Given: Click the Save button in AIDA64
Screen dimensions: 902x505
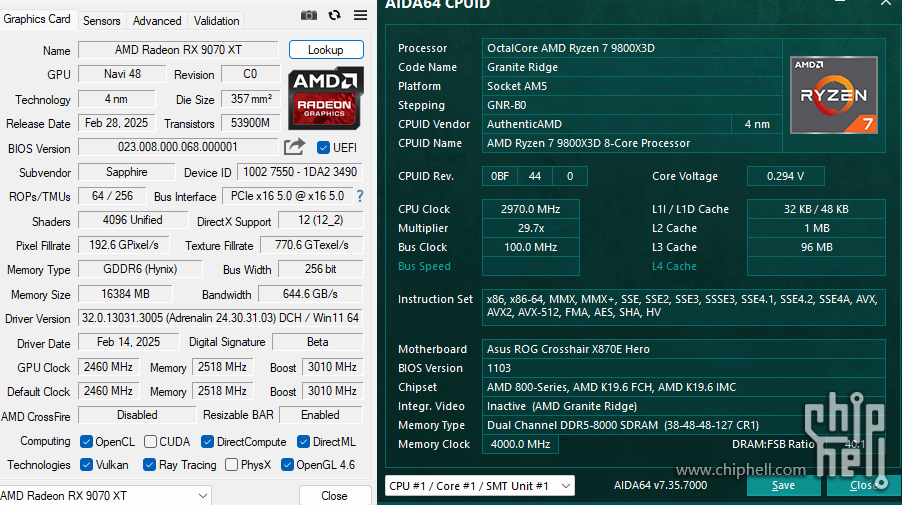Looking at the screenshot, I should pos(783,486).
